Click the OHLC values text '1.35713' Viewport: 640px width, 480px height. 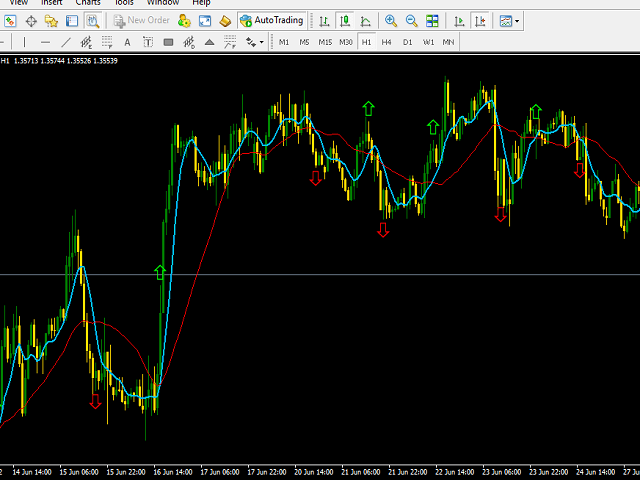pyautogui.click(x=26, y=61)
